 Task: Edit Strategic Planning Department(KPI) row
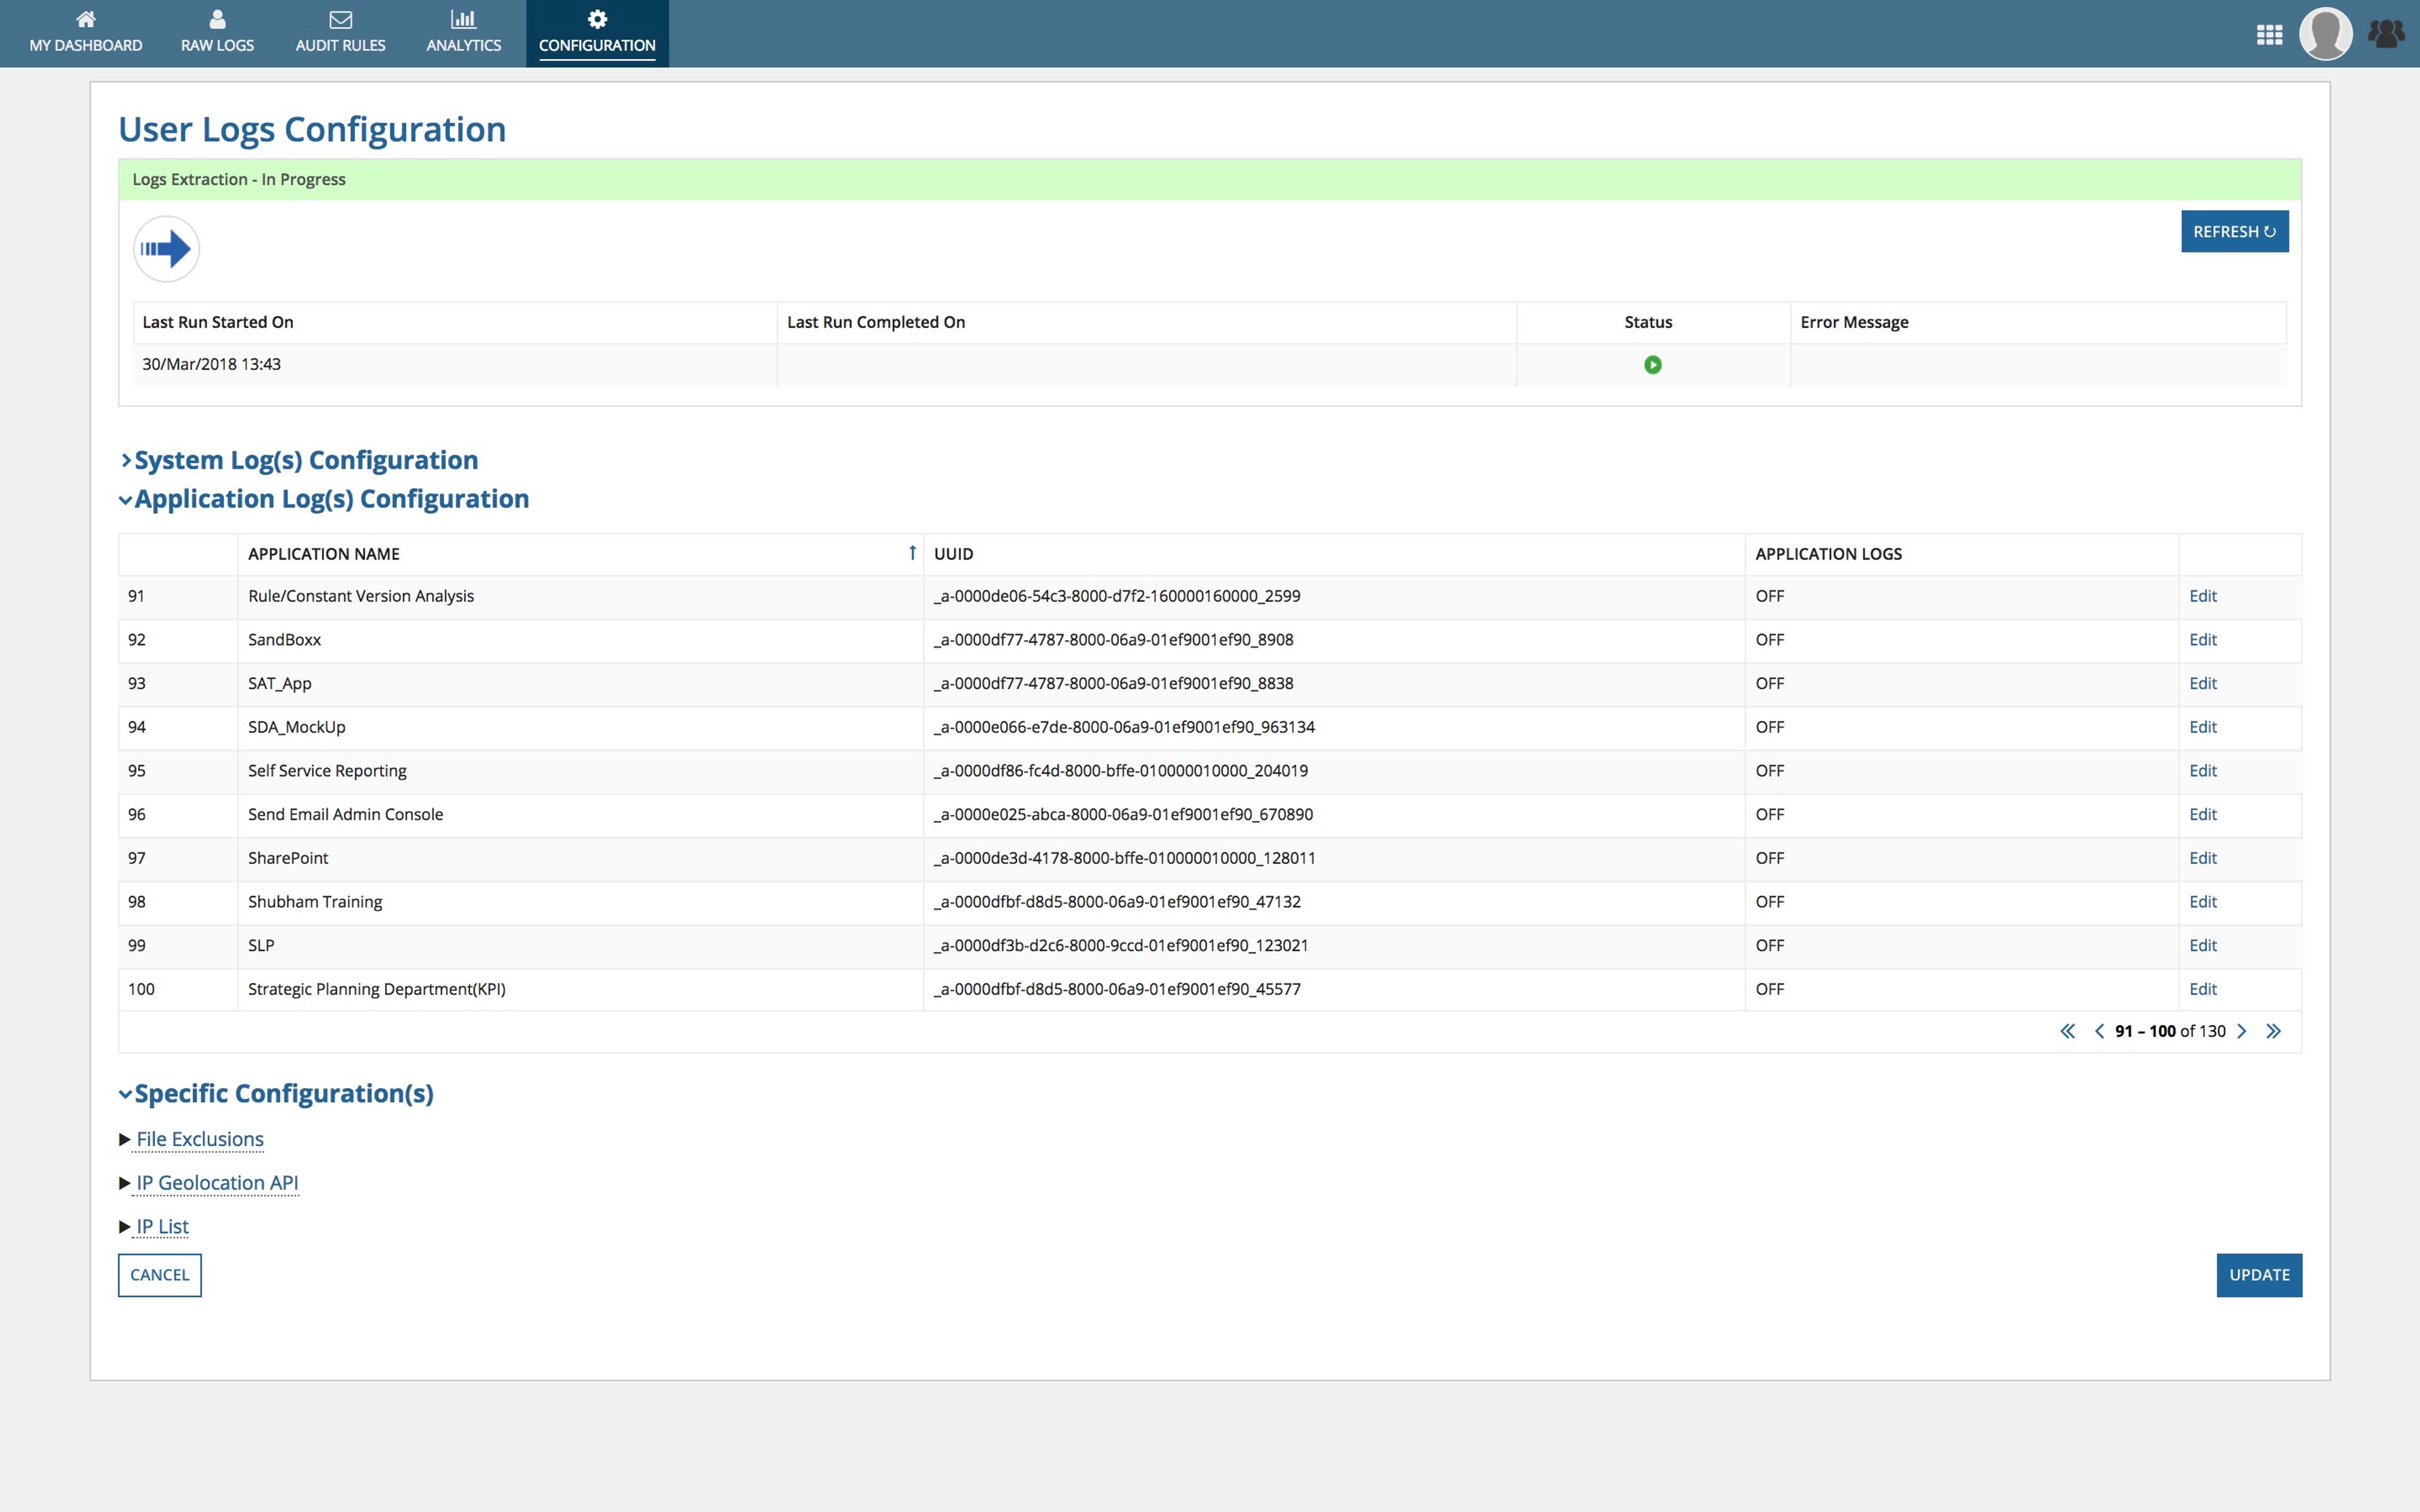coord(2202,989)
